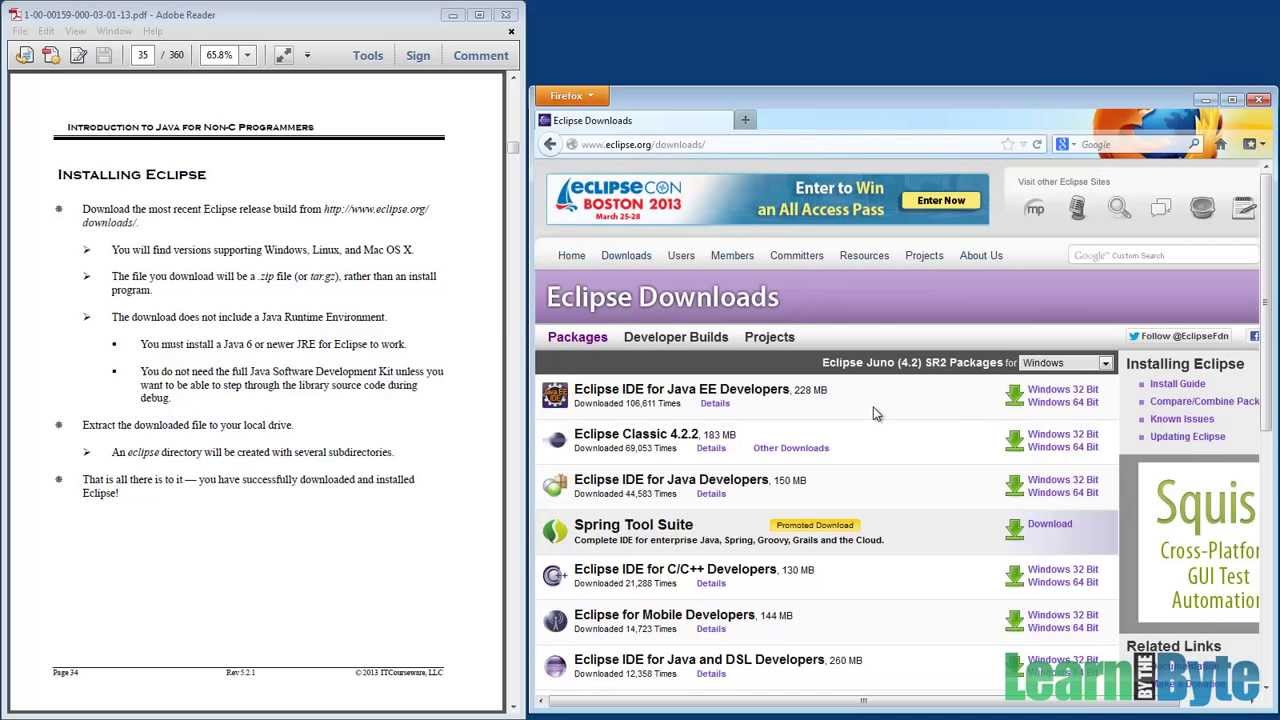
Task: Open the Tools pane in Adobe Reader
Action: pyautogui.click(x=368, y=55)
